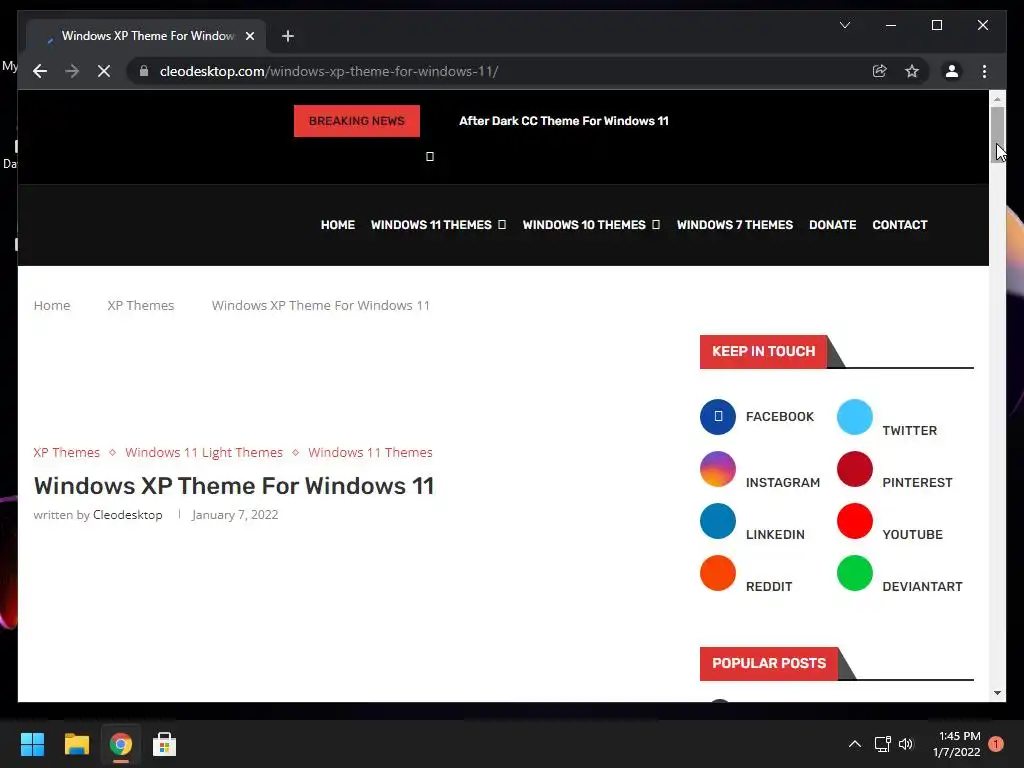
Task: Click the vertical scrollbar thumb
Action: (997, 133)
